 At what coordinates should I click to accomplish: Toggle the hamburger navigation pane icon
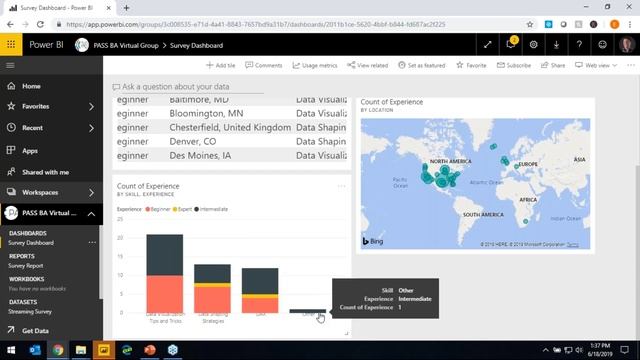point(11,65)
